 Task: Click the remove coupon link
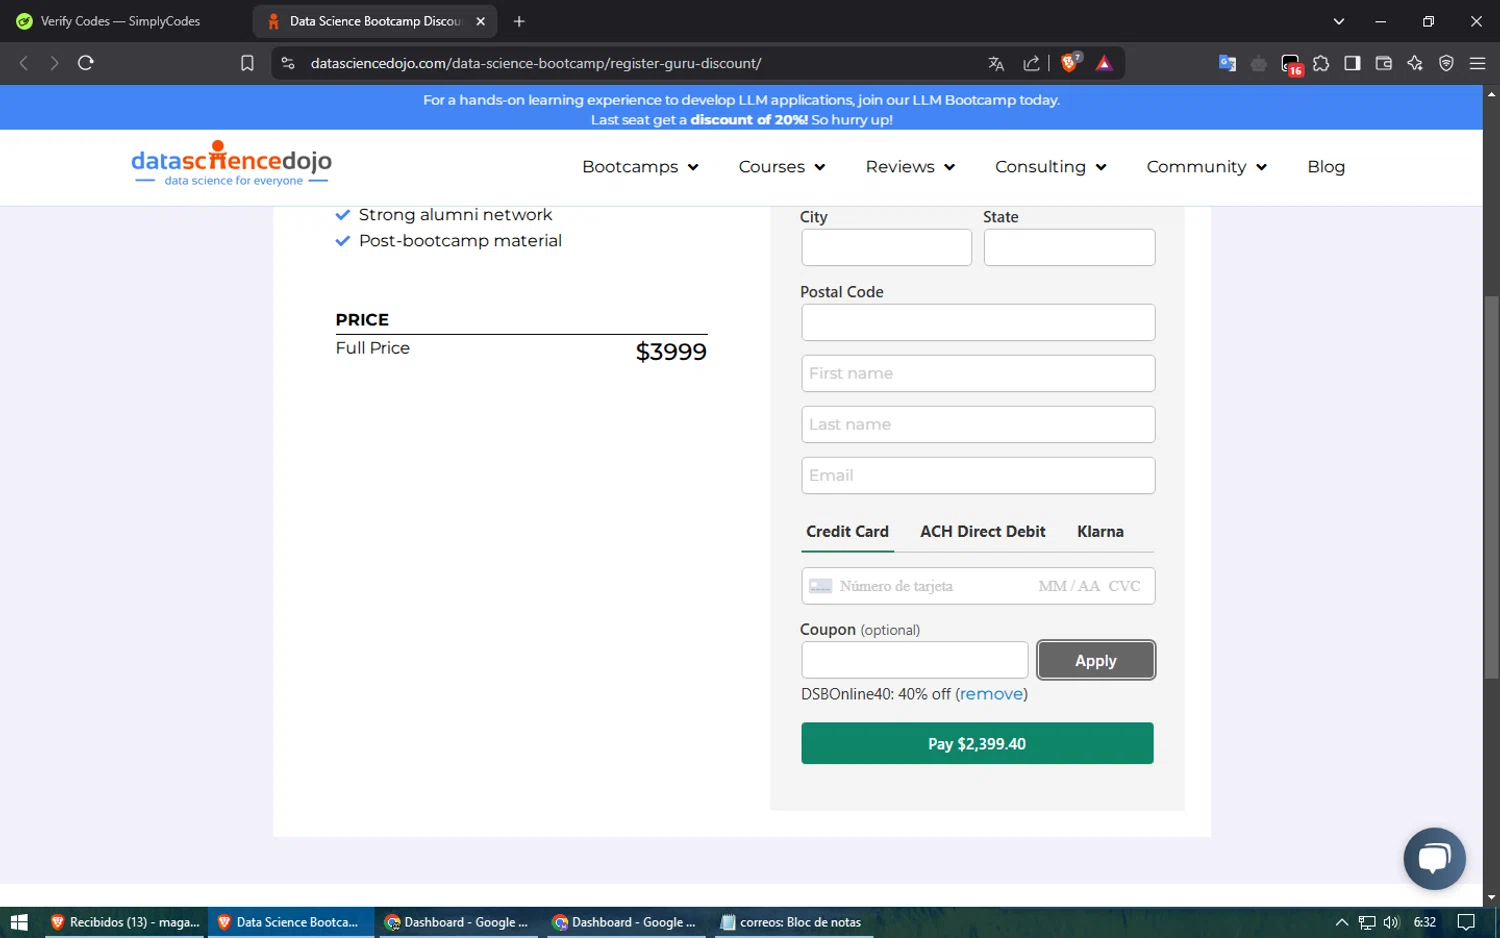point(991,694)
